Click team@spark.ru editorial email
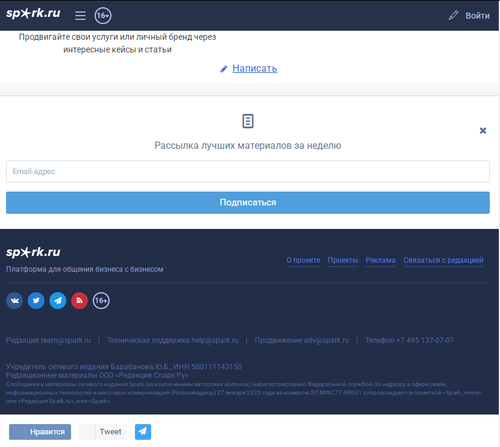This screenshot has height=447, width=500. (x=66, y=340)
